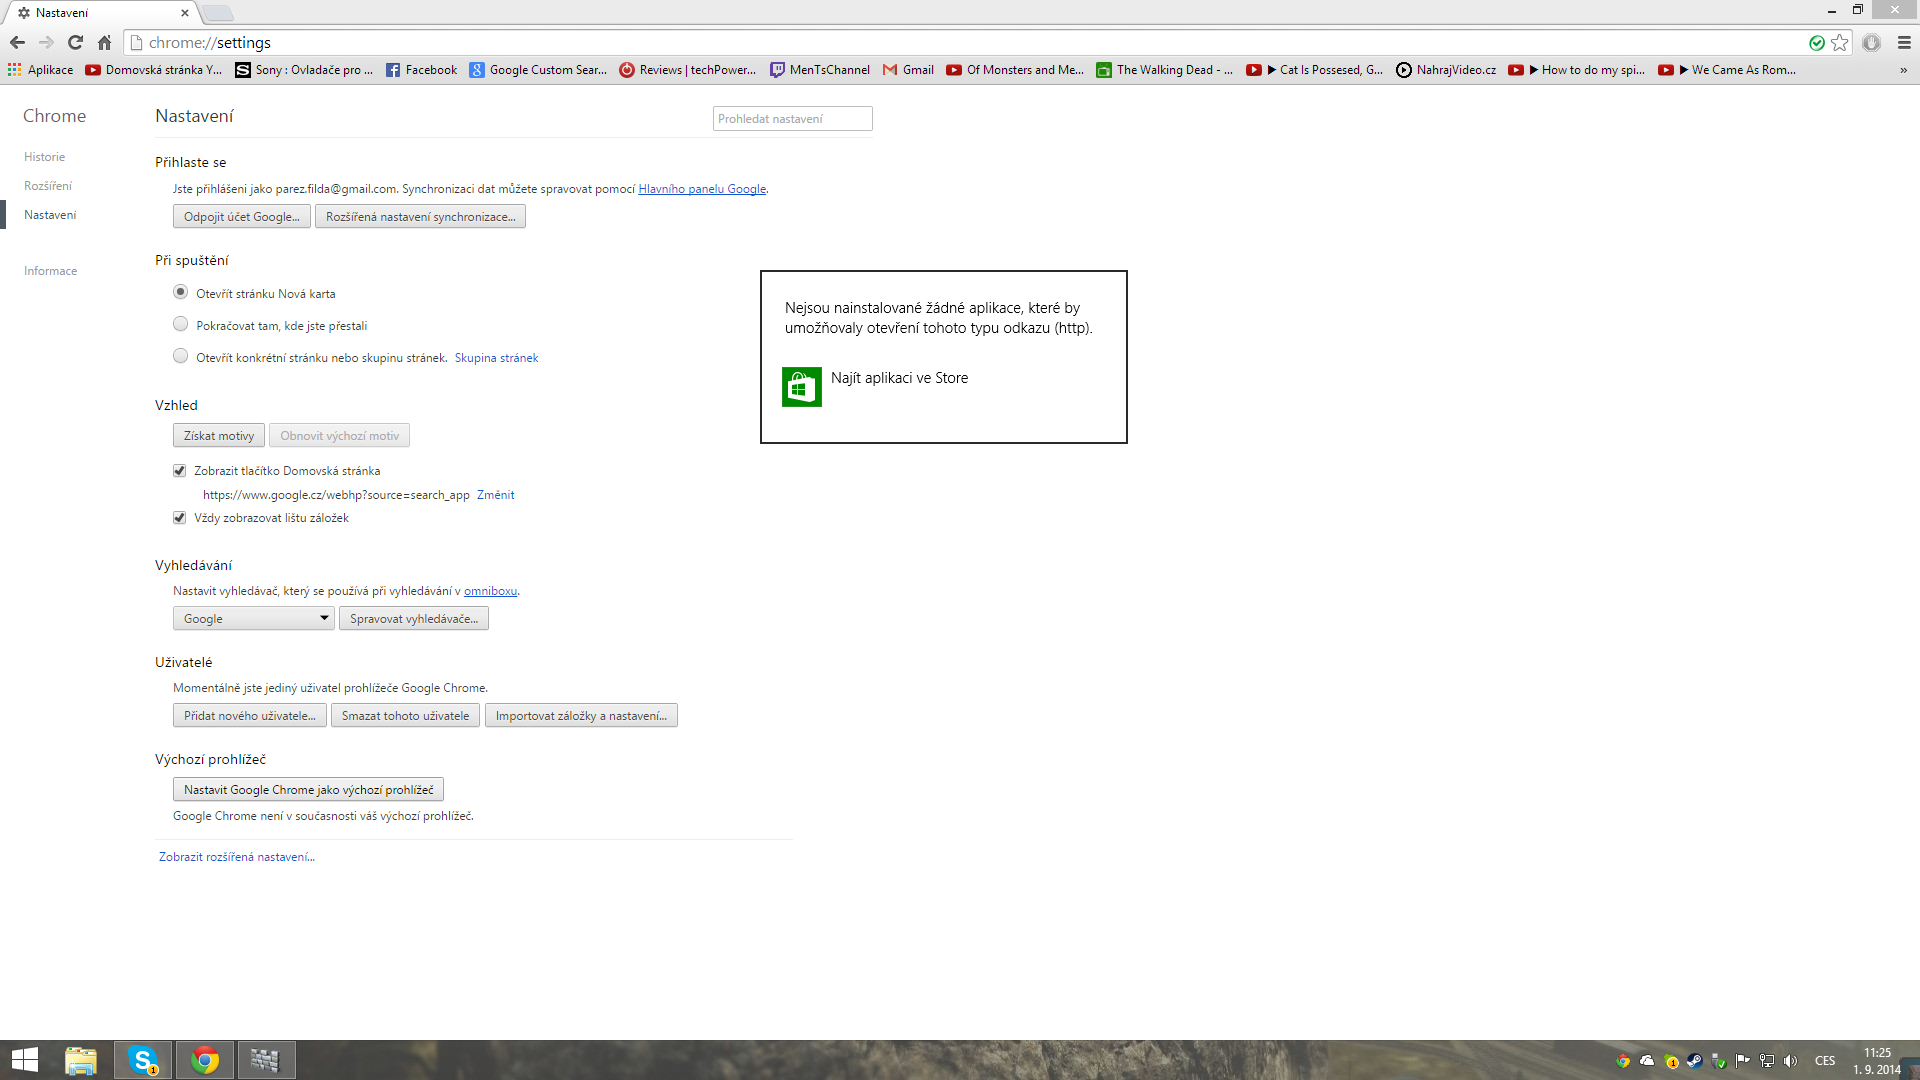
Task: Toggle 'Vždy zobrazovat lištu záložek' checkbox
Action: (180, 518)
